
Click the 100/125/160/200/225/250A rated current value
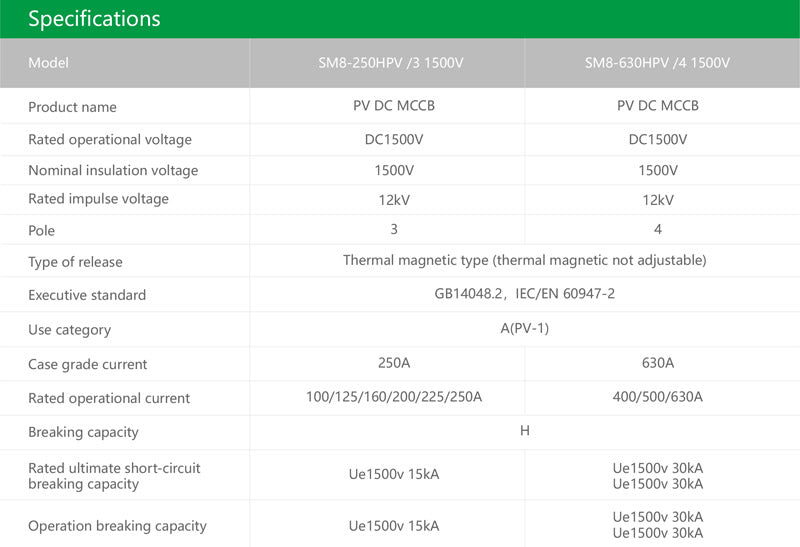point(393,397)
